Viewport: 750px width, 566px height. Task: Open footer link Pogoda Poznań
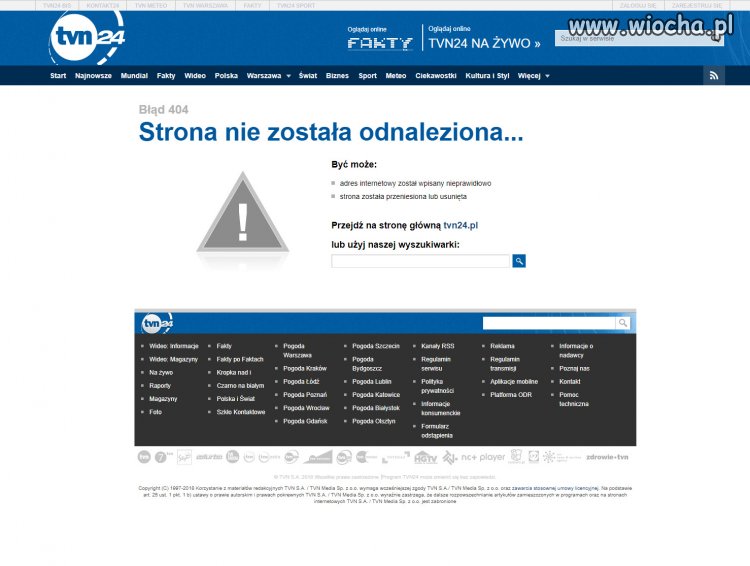pyautogui.click(x=305, y=395)
